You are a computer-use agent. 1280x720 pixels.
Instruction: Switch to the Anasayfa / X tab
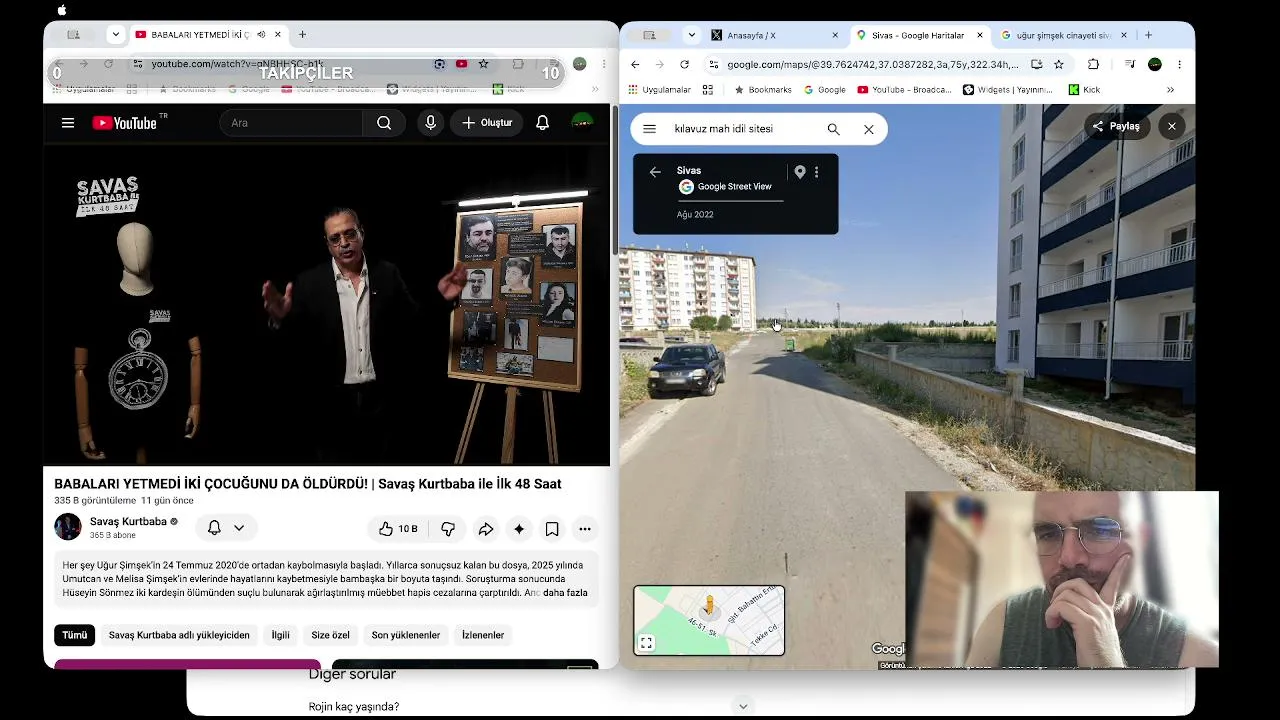[773, 35]
